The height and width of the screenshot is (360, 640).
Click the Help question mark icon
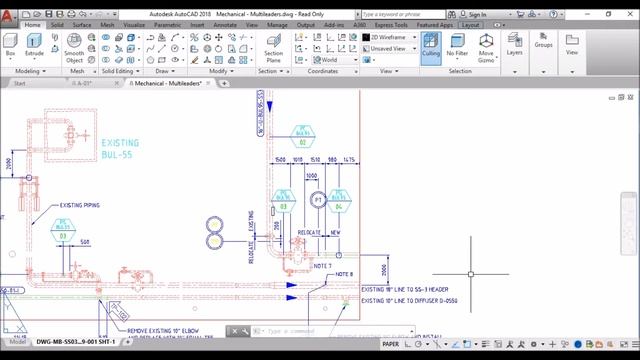click(x=553, y=14)
